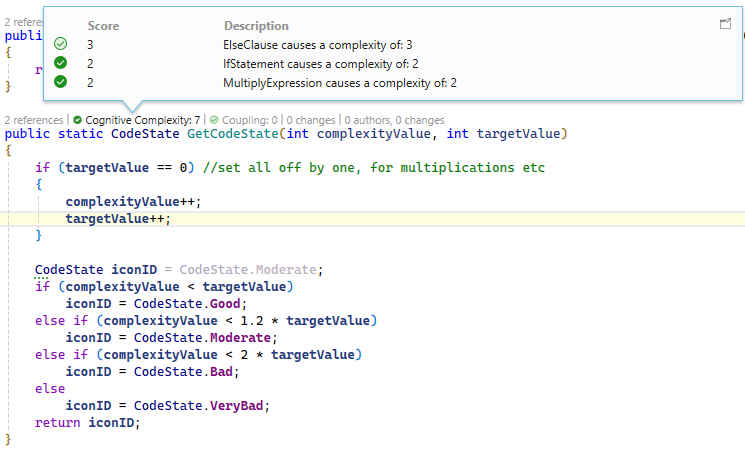This screenshot has width=745, height=452.
Task: Click the 0 changes CodeLens link
Action: [311, 120]
